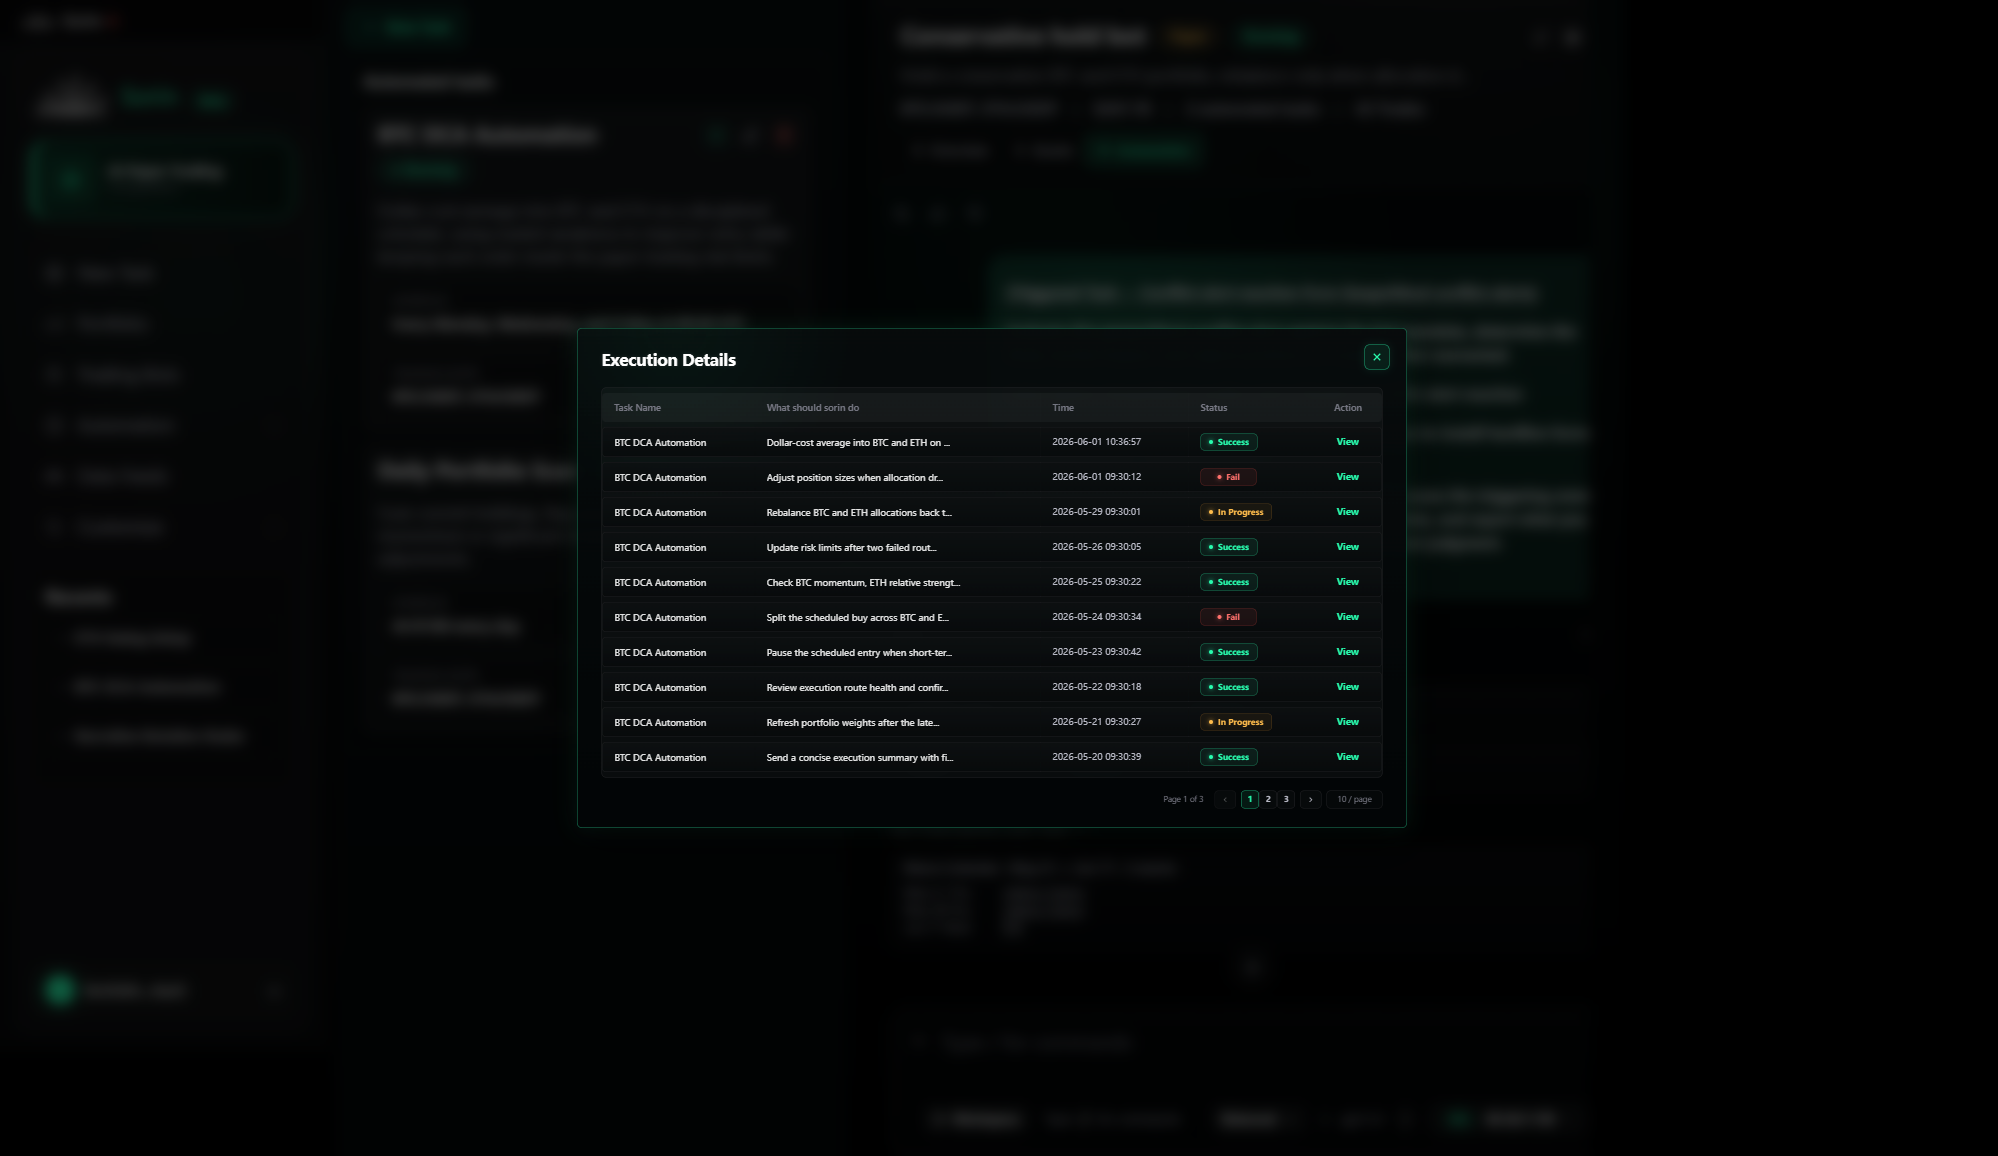
Task: Open View for 'Send a concise execution summary'
Action: 1347,757
